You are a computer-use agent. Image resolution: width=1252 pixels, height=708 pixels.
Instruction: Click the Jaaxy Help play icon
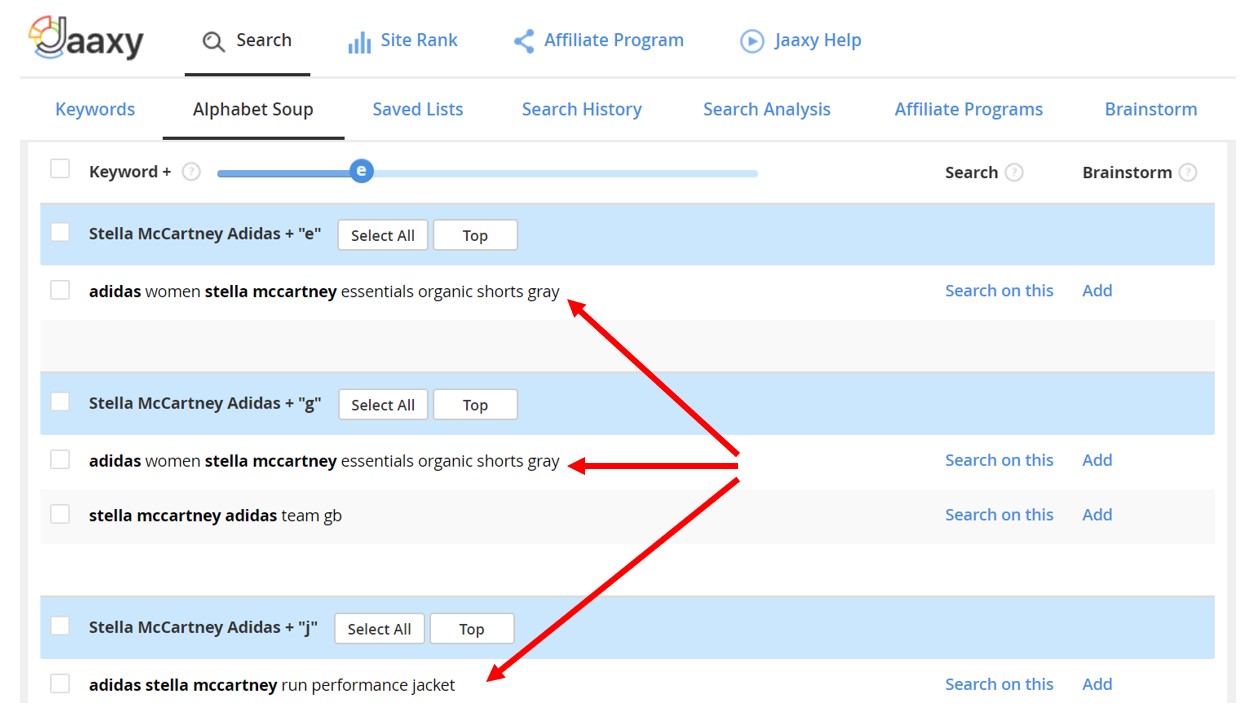pos(752,41)
